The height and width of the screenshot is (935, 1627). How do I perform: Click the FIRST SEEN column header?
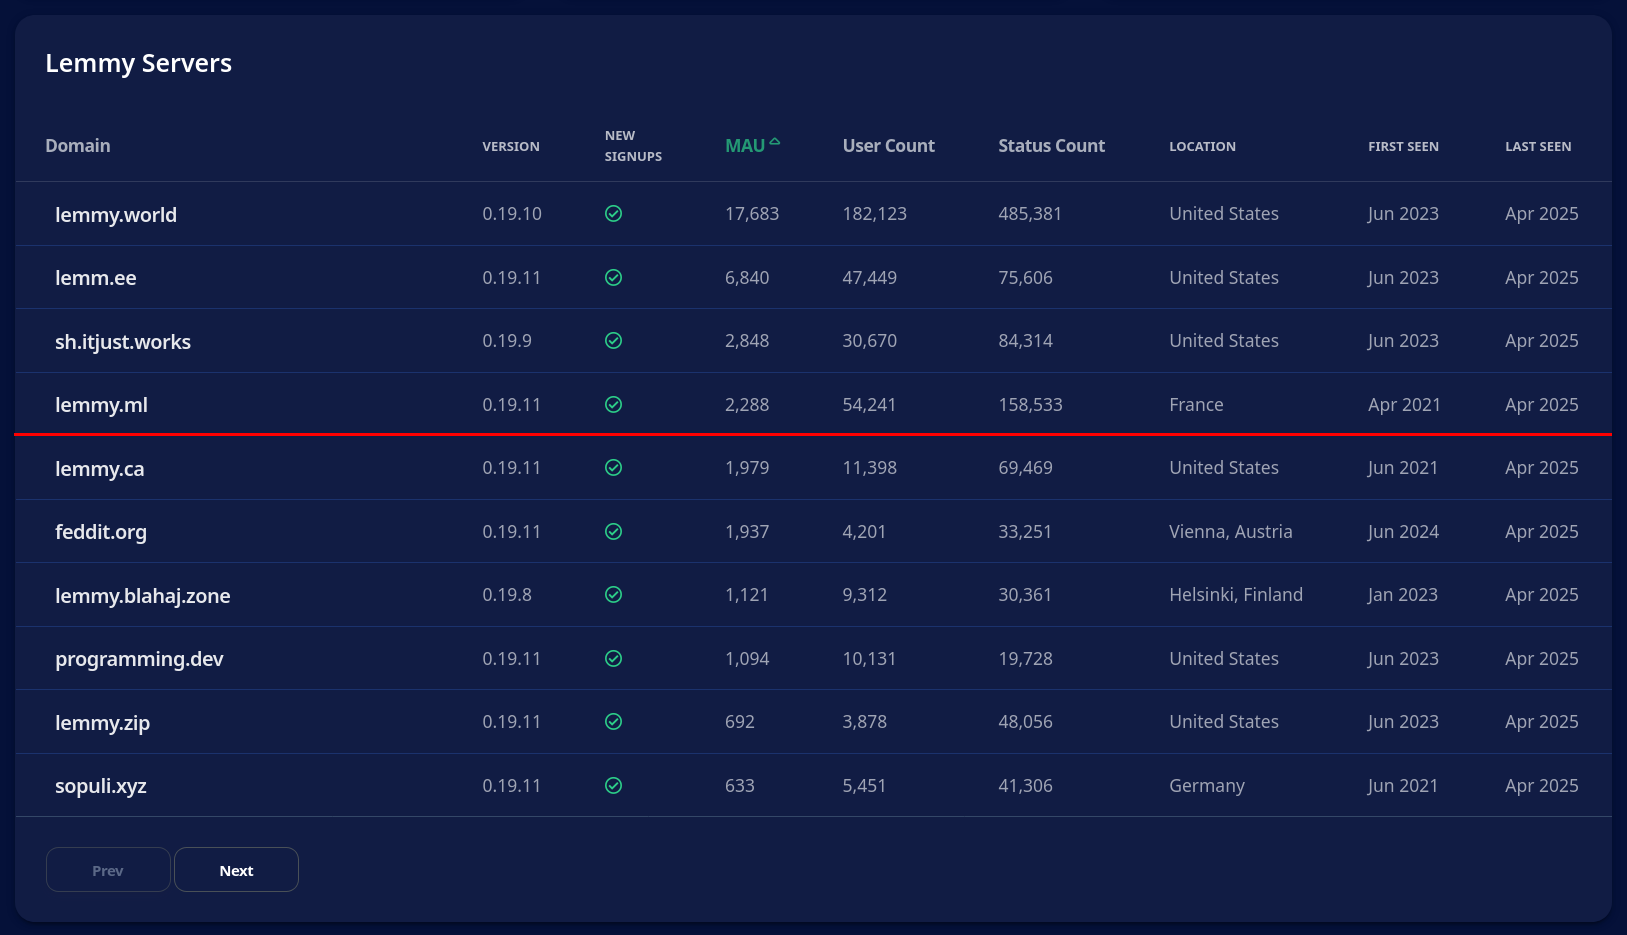(x=1404, y=147)
